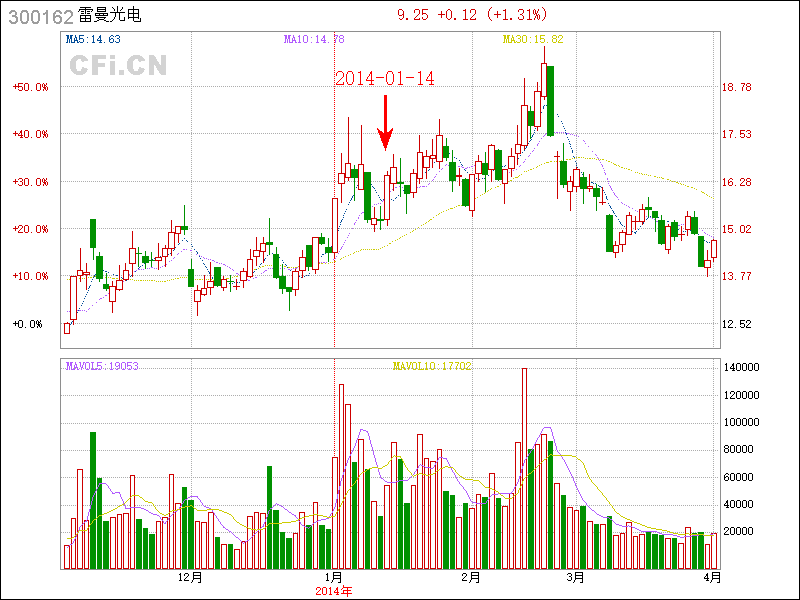The height and width of the screenshot is (600, 800).
Task: Click the 3月 label on time axis
Action: [x=575, y=578]
